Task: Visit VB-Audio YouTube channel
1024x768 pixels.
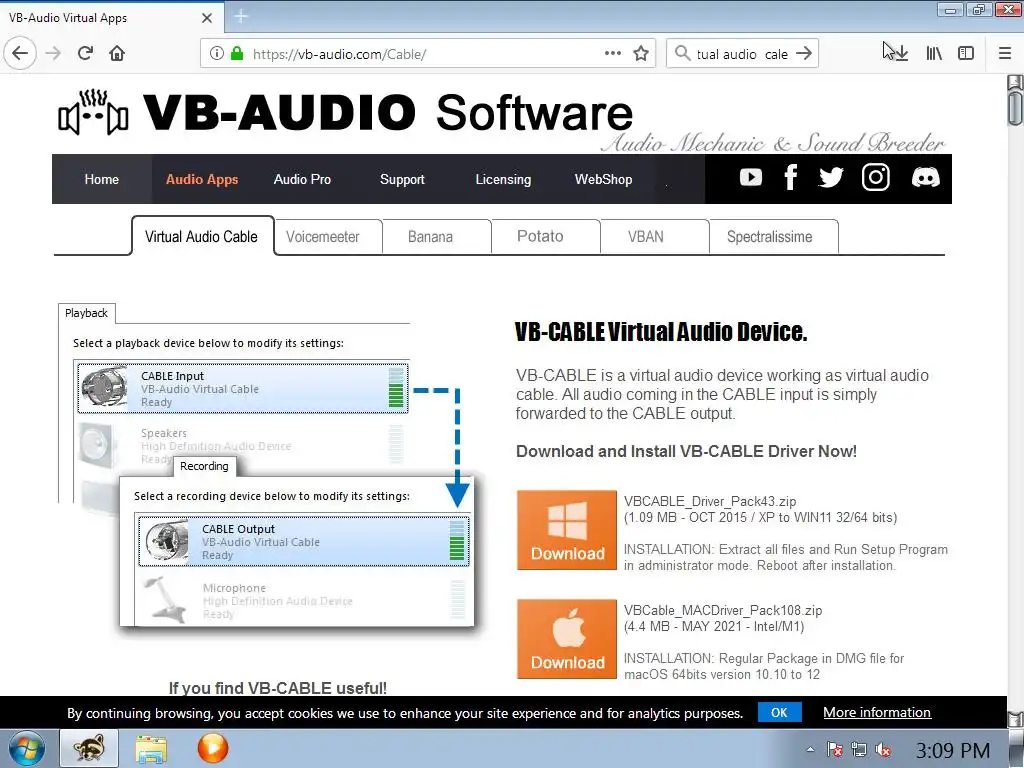Action: (x=751, y=178)
